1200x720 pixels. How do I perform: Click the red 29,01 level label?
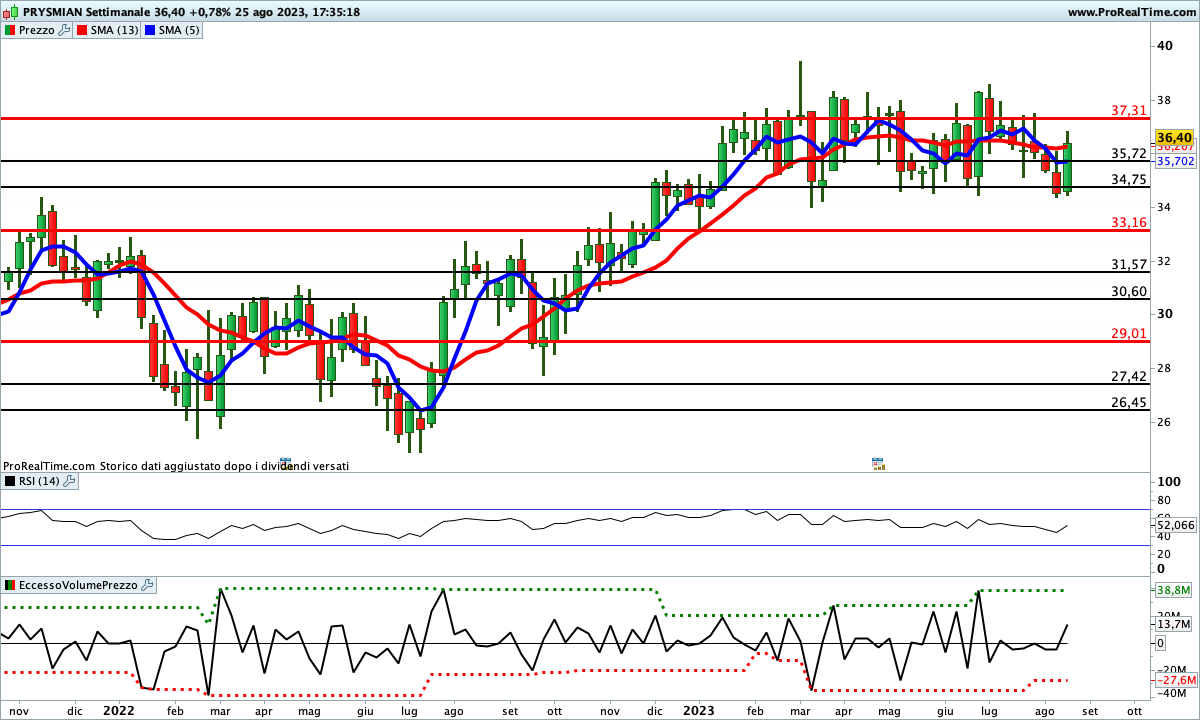point(1129,333)
